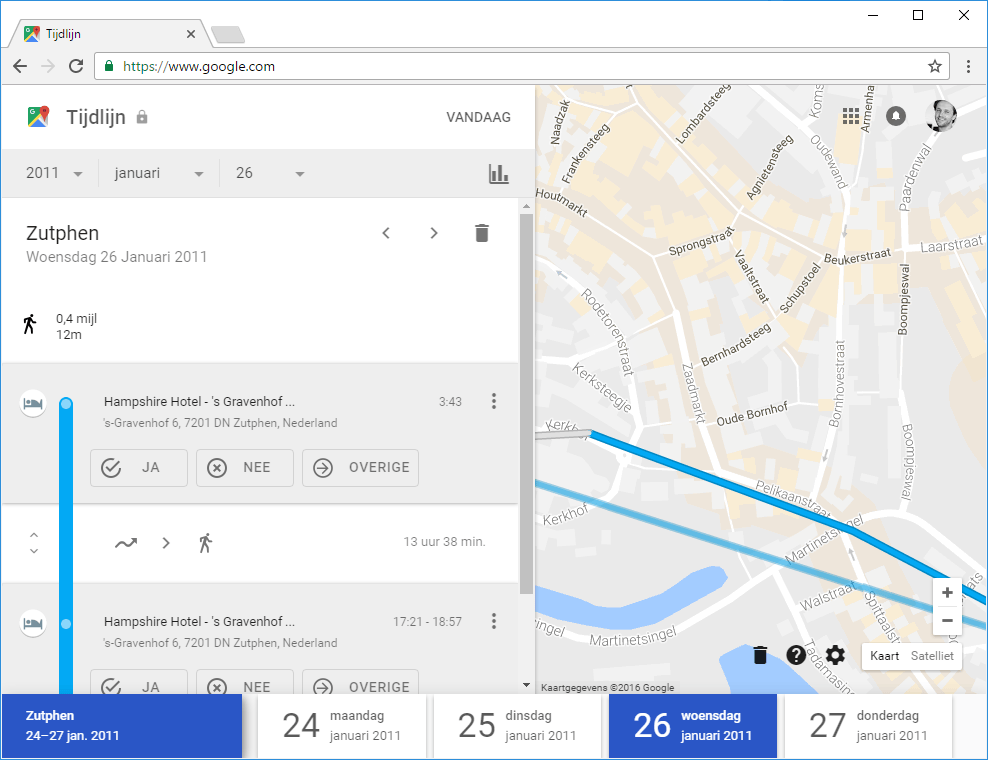Viewport: 988px width, 760px height.
Task: Open the bar chart statistics icon
Action: (x=498, y=173)
